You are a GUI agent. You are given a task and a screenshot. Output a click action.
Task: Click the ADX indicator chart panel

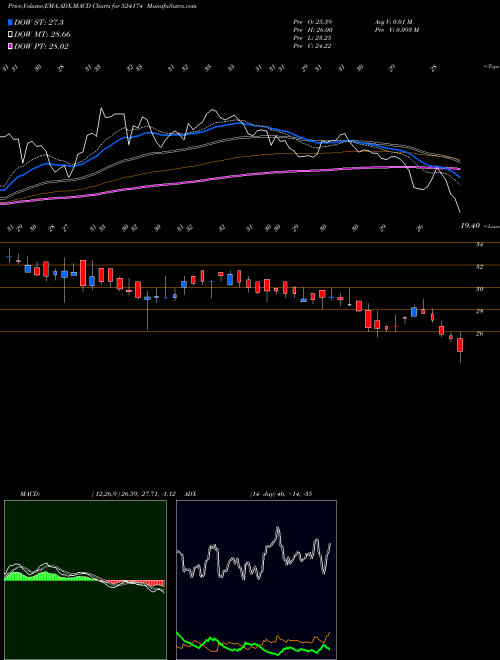tap(256, 580)
